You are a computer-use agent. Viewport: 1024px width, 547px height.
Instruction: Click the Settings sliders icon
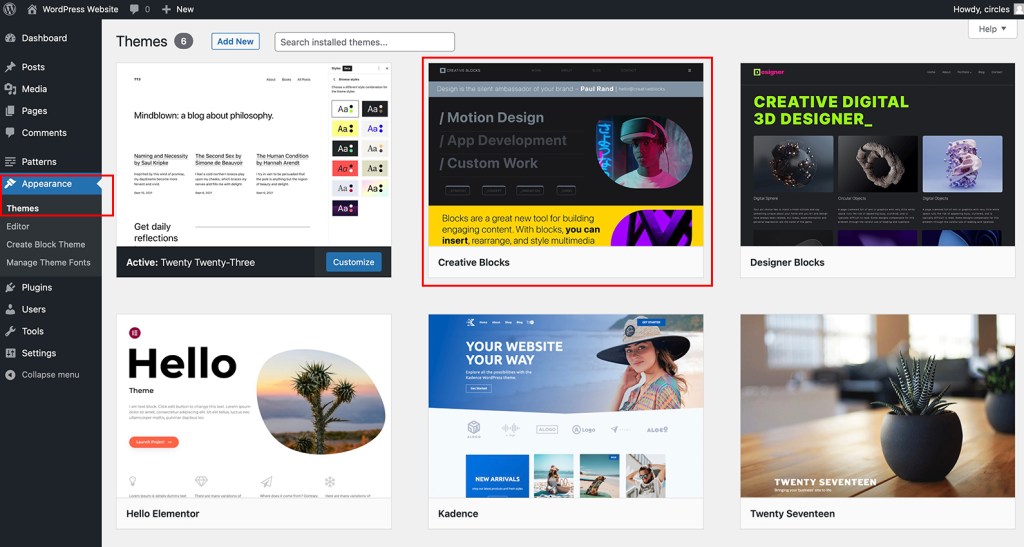(x=10, y=353)
